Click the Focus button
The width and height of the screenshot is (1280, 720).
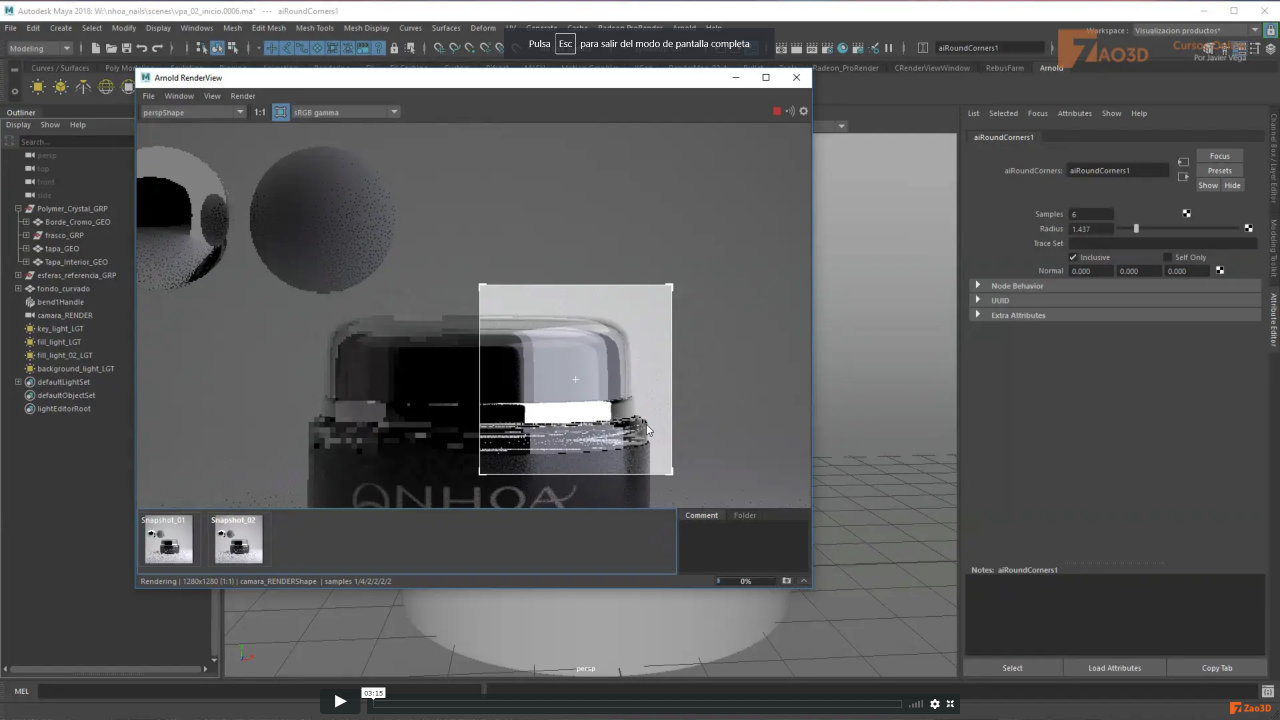pyautogui.click(x=1220, y=156)
